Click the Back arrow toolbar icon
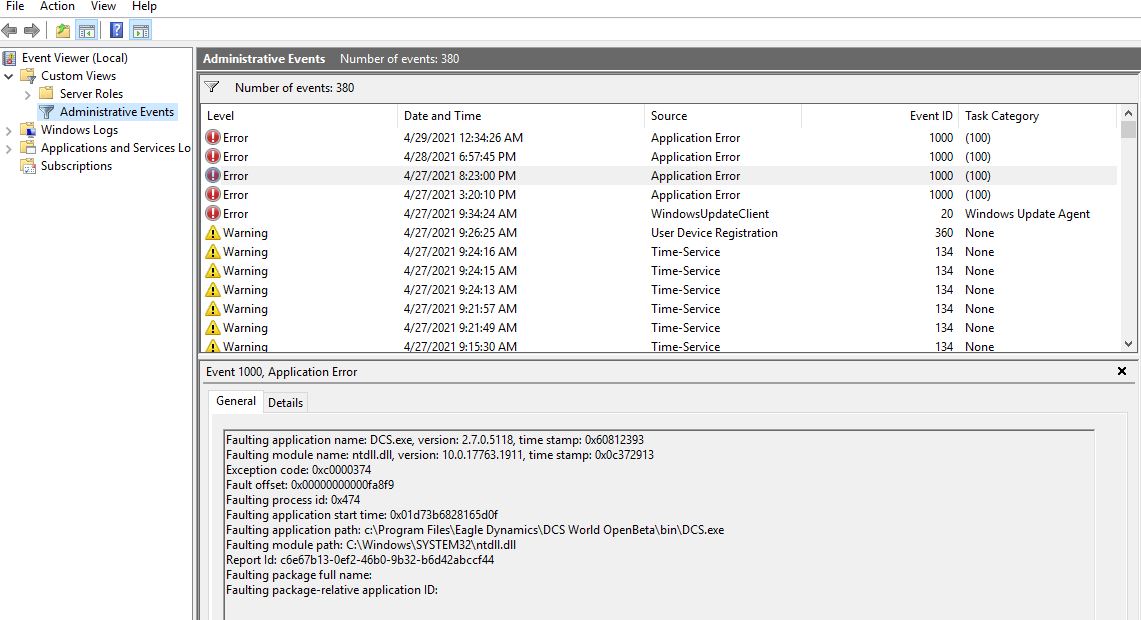 (9, 31)
